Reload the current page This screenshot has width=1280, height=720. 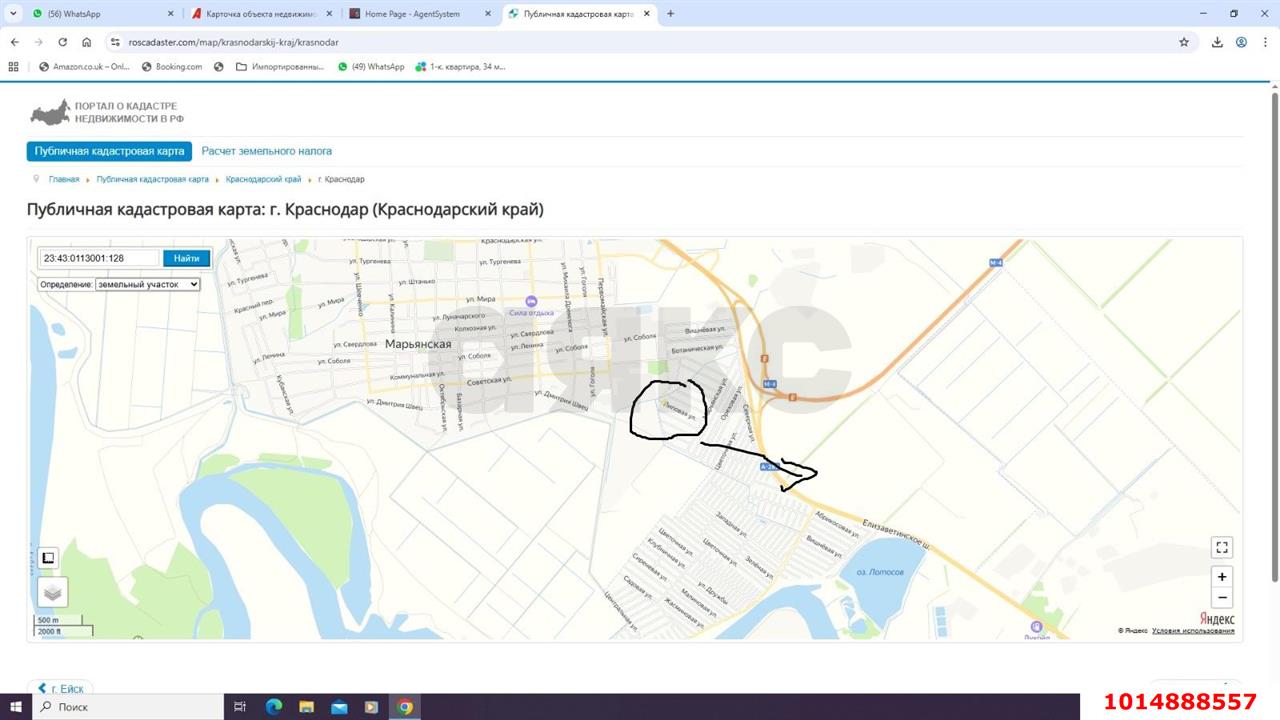click(x=62, y=42)
